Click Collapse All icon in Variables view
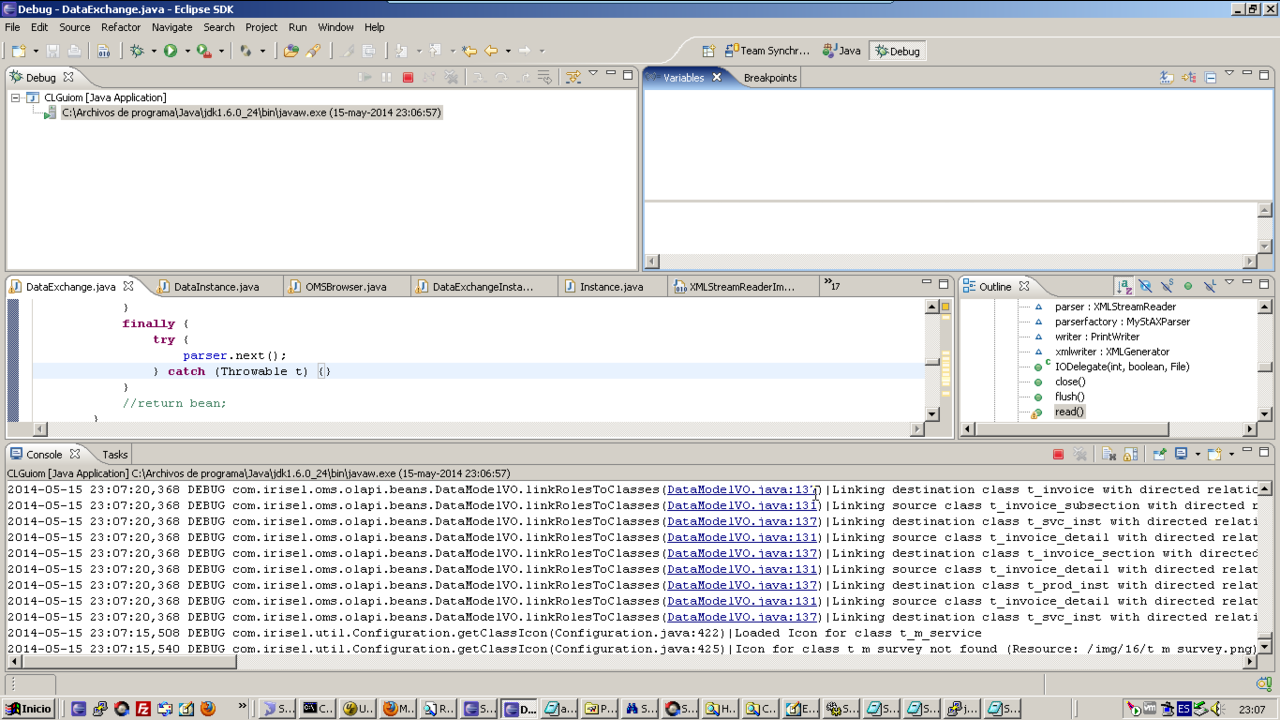Image resolution: width=1280 pixels, height=720 pixels. tap(1210, 77)
